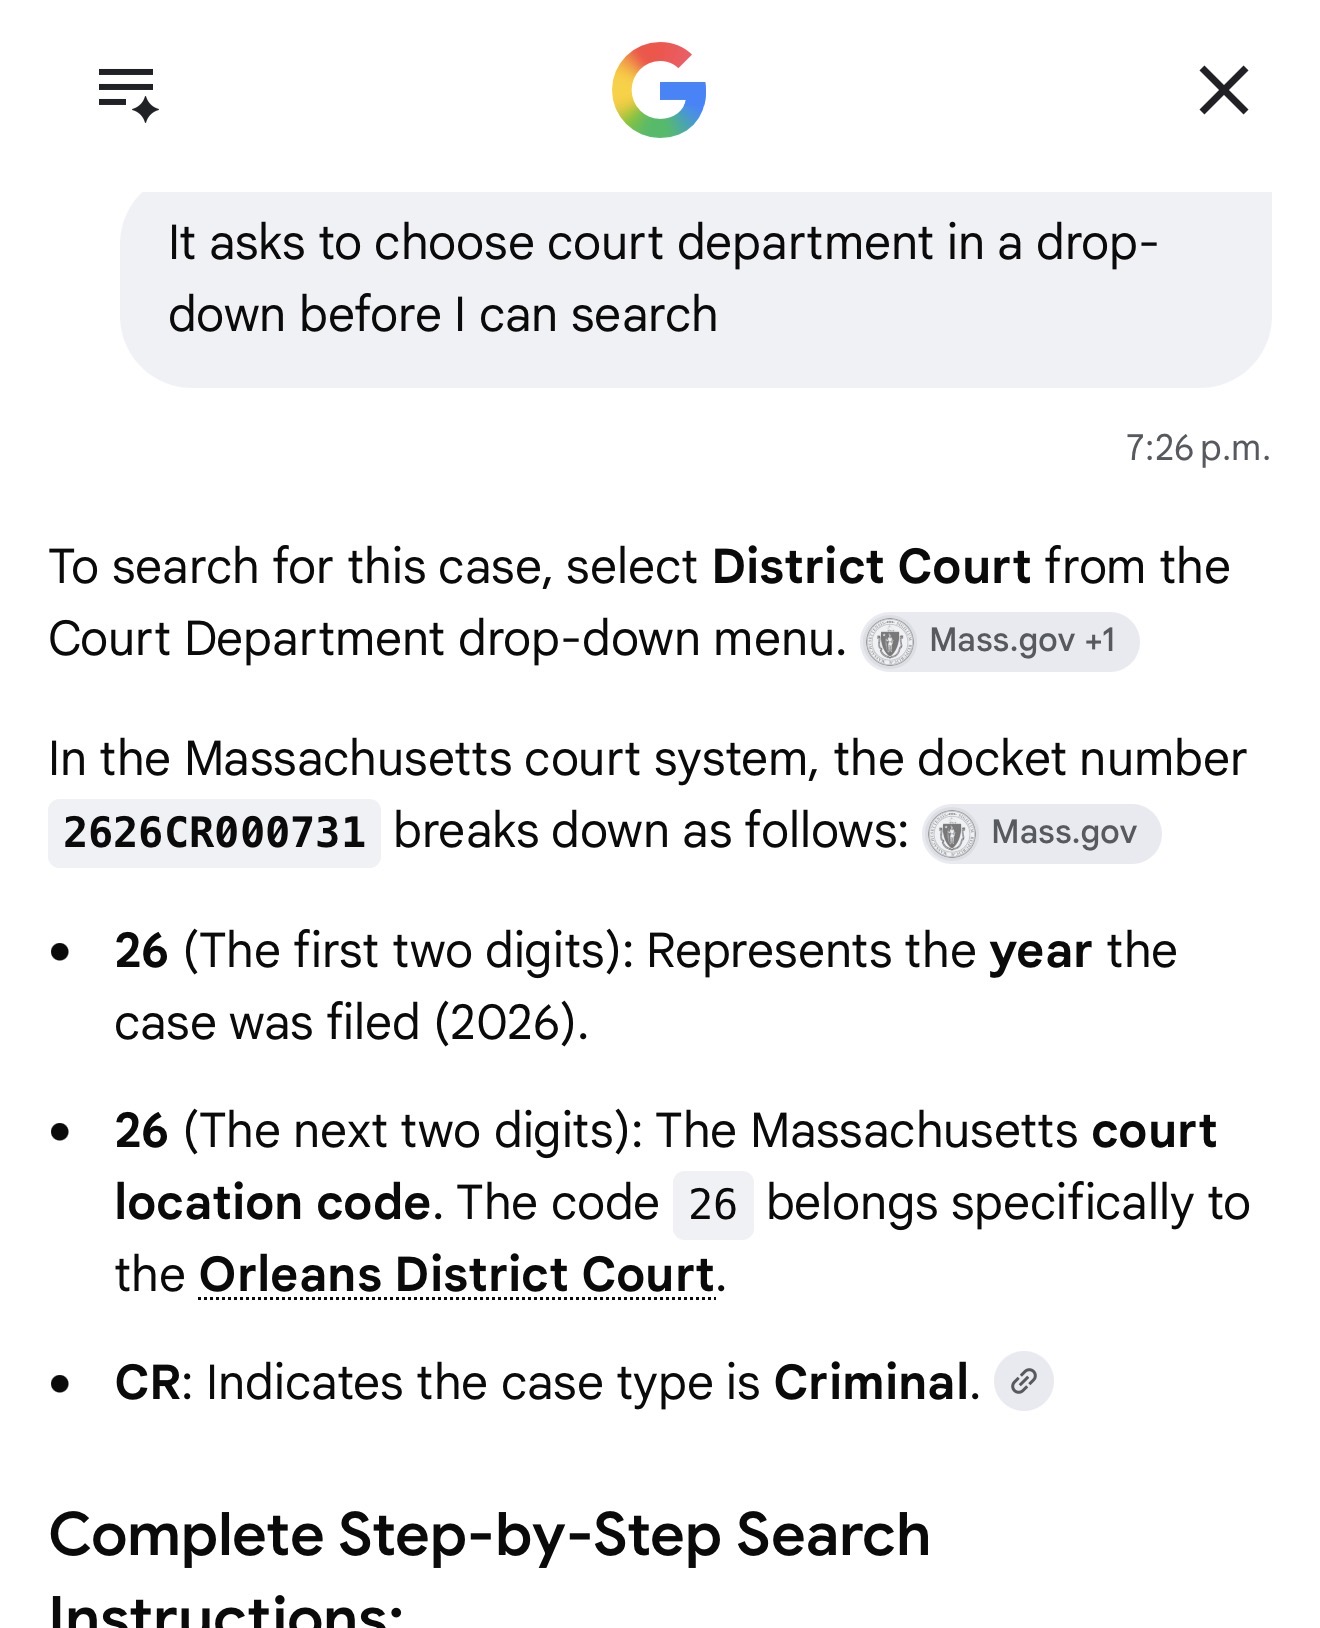Tap the Mass.gov seal icon in second chip
The image size is (1320, 1628).
(x=951, y=833)
